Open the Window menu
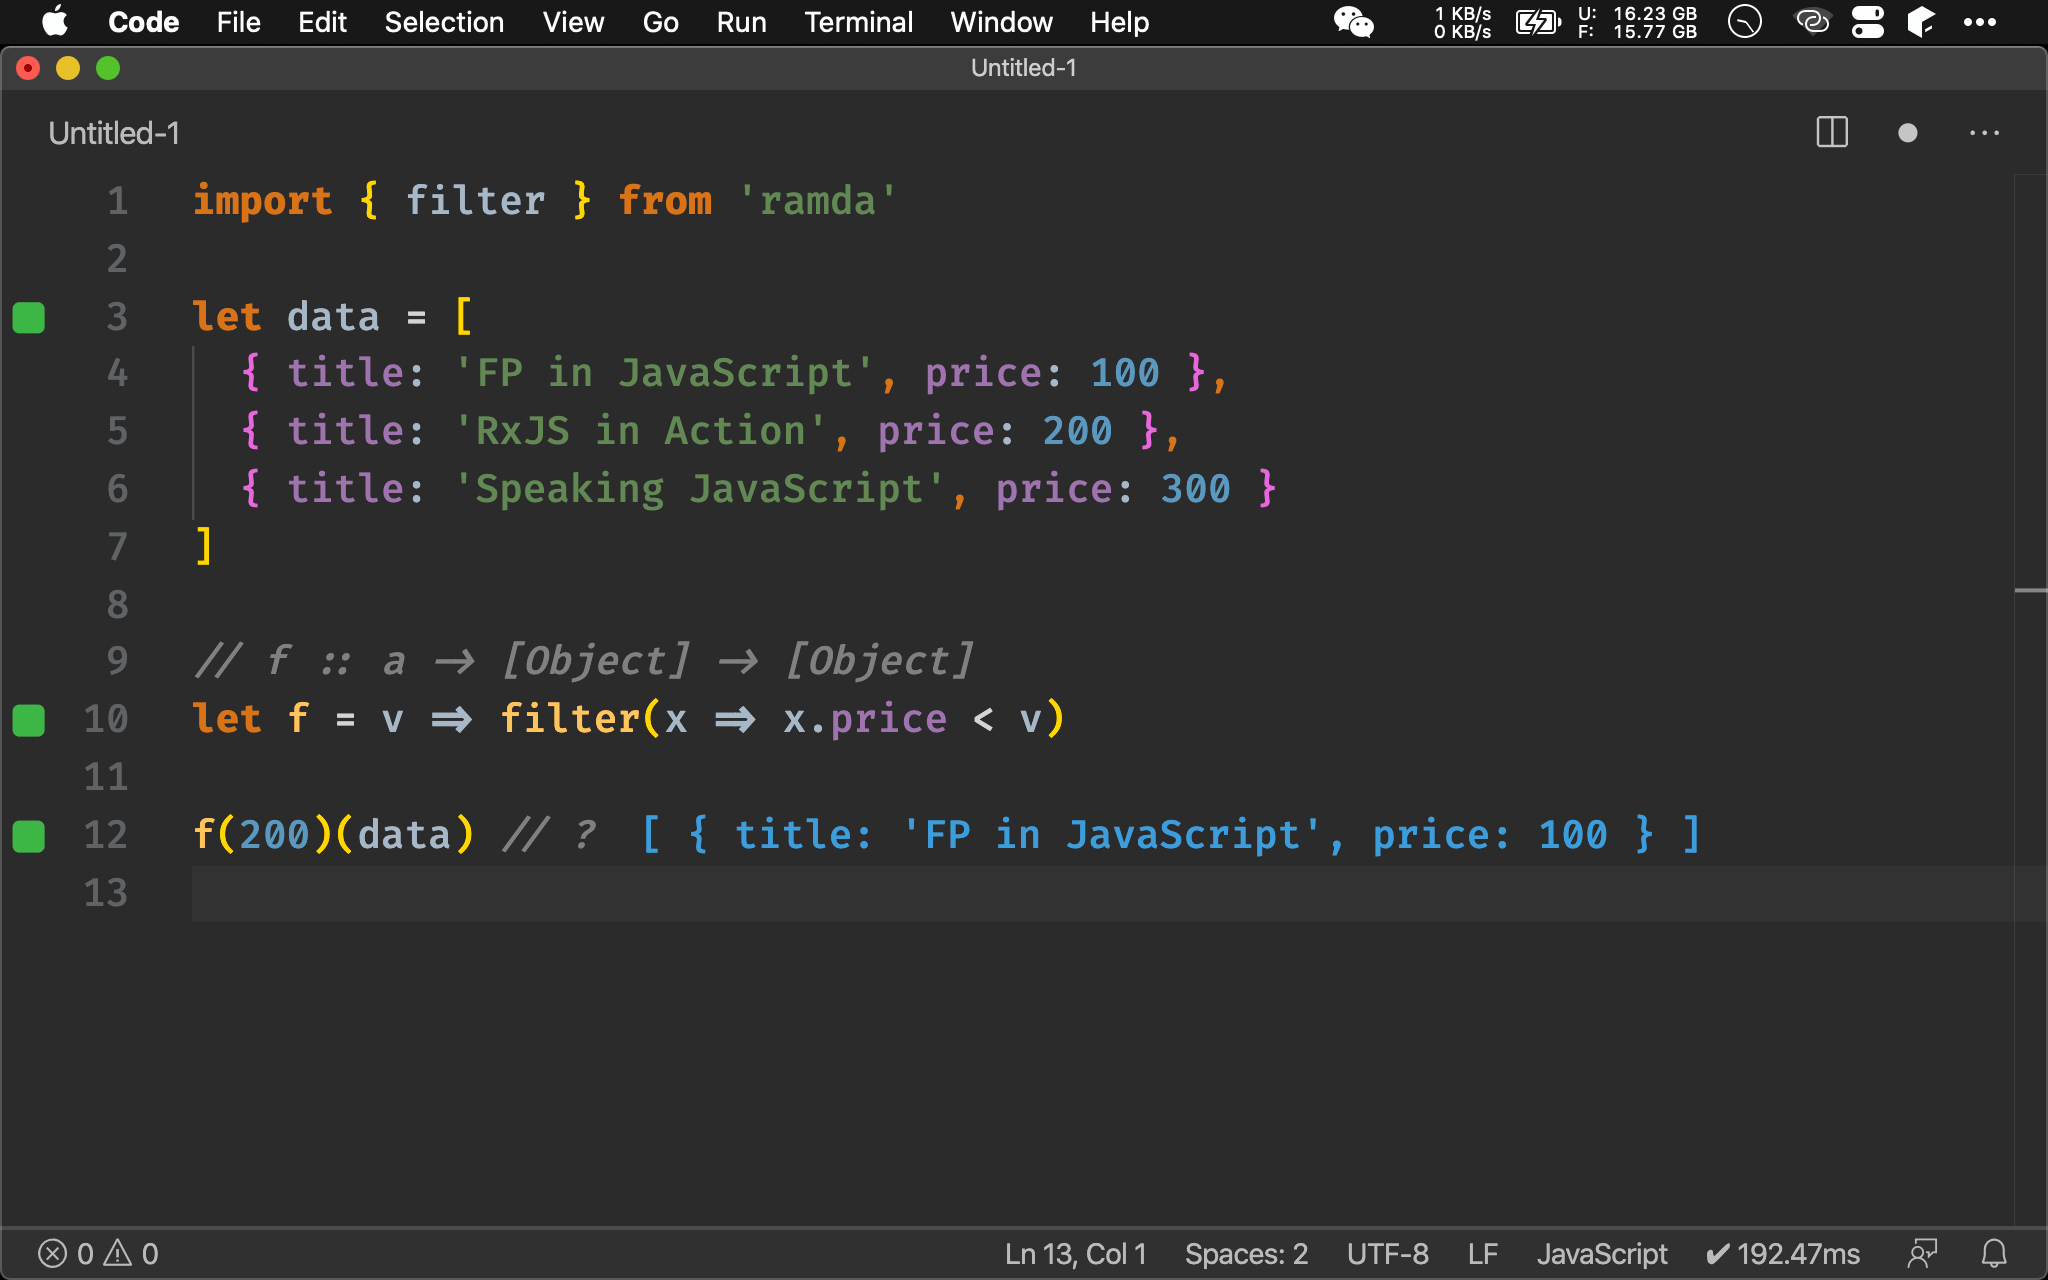Image resolution: width=2048 pixels, height=1280 pixels. (1001, 22)
